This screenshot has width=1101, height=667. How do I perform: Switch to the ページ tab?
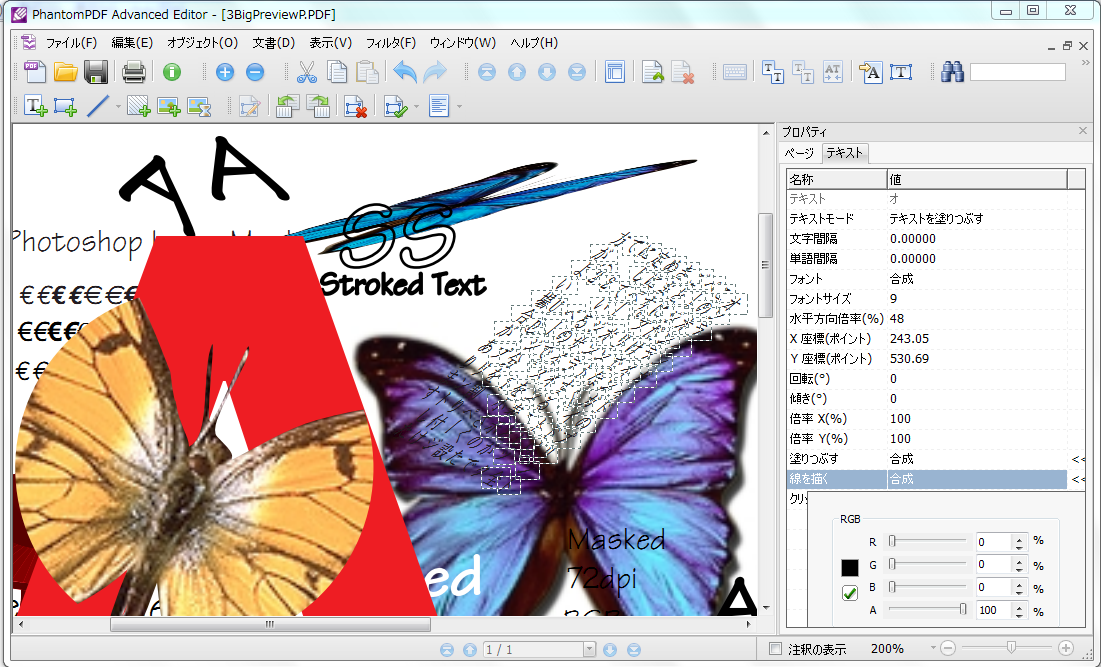click(799, 153)
